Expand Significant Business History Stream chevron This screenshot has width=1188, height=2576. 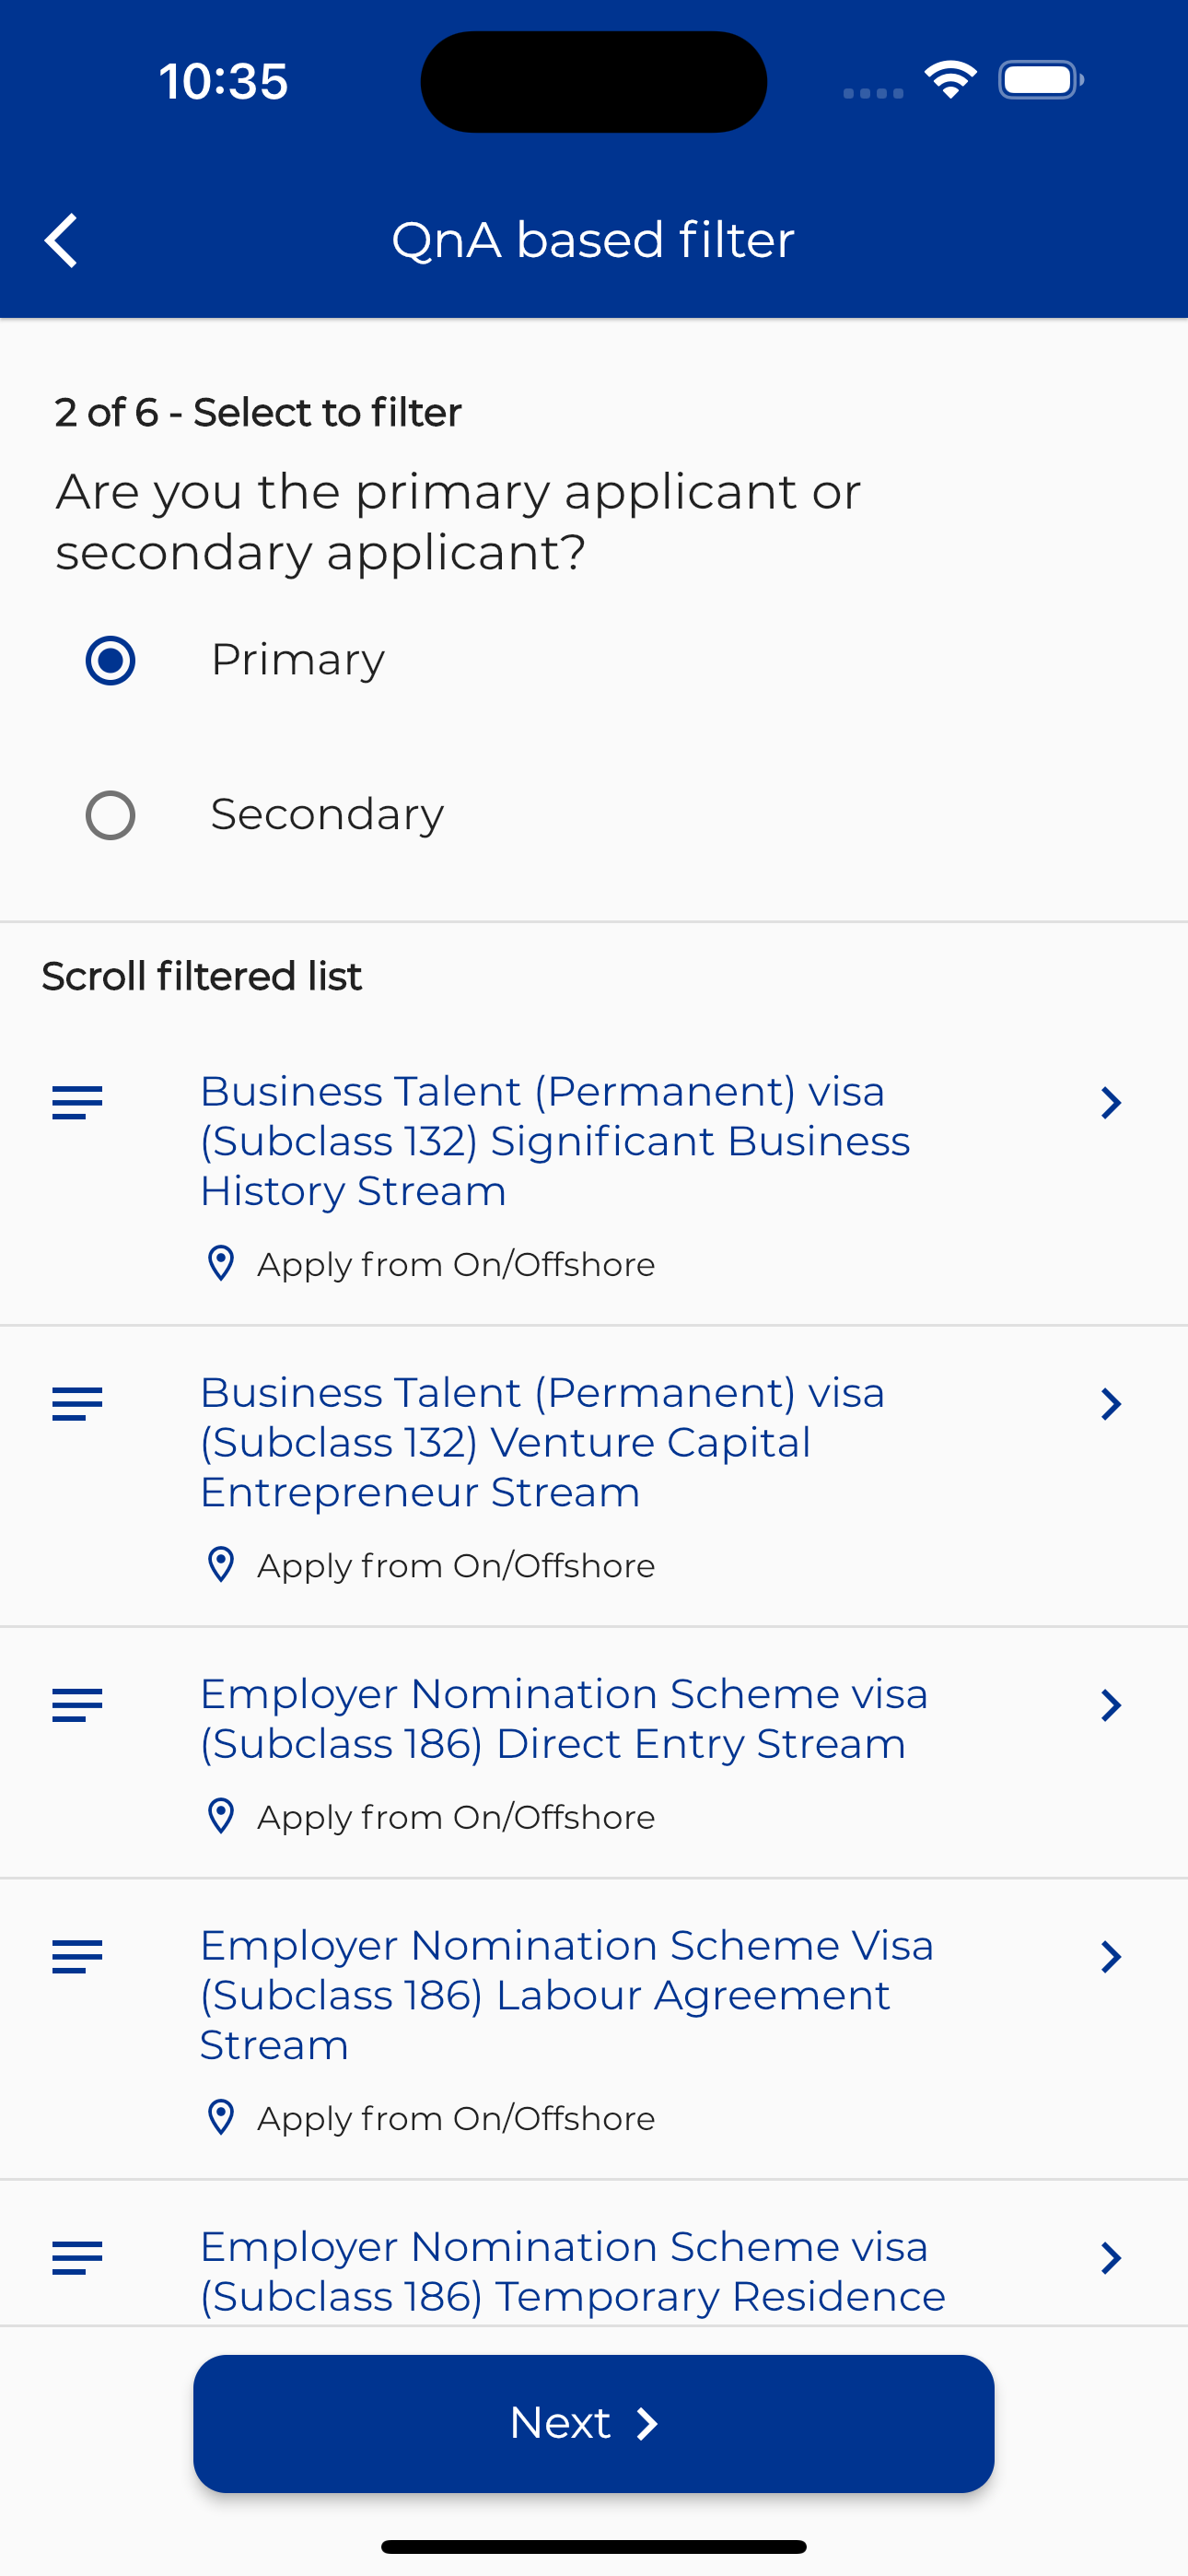tap(1110, 1102)
